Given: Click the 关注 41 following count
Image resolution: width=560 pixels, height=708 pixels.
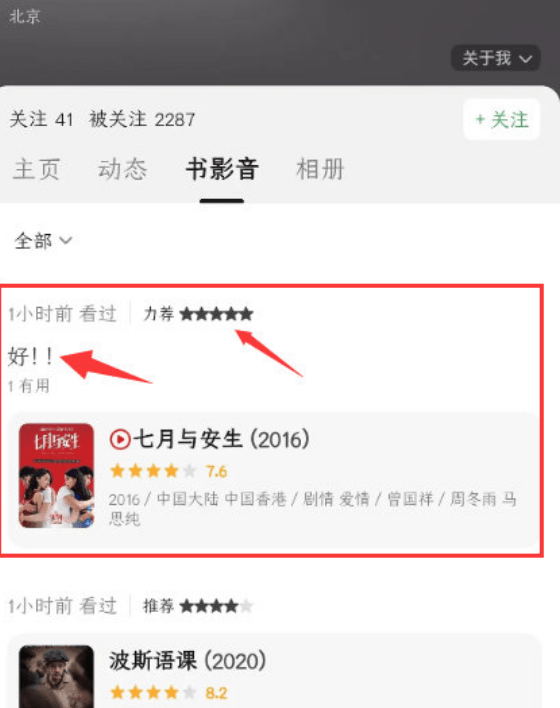Looking at the screenshot, I should (41, 120).
